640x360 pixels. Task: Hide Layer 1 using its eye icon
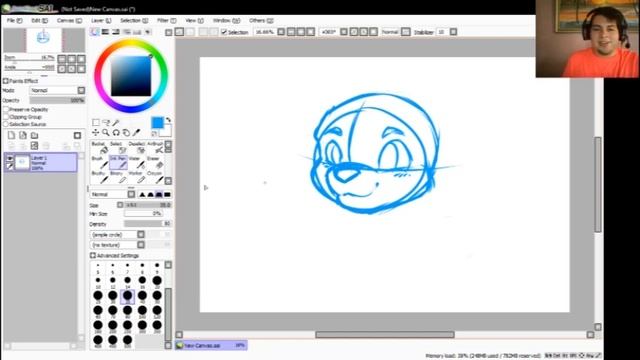pyautogui.click(x=10, y=158)
